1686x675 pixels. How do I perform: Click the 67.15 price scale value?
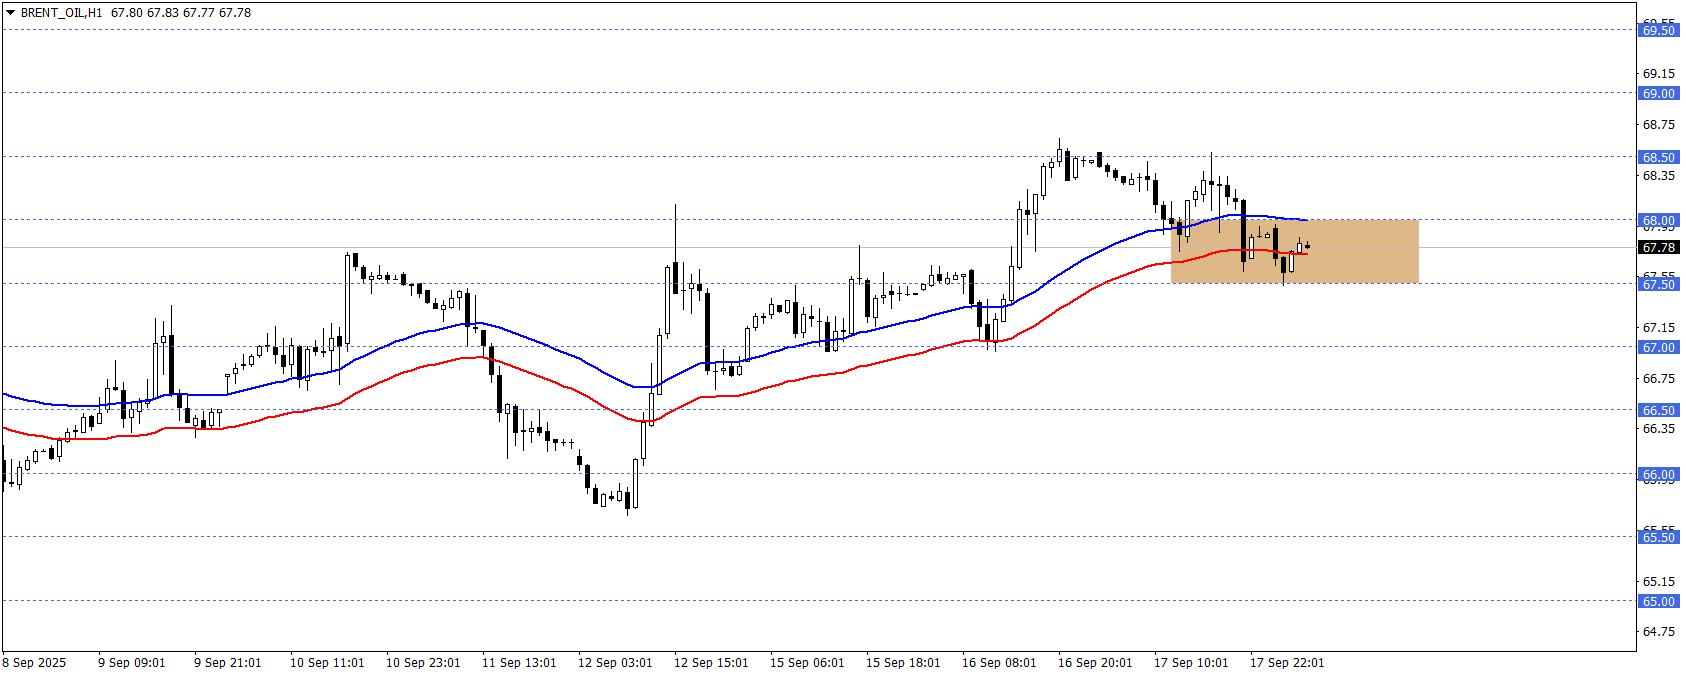click(x=1659, y=327)
